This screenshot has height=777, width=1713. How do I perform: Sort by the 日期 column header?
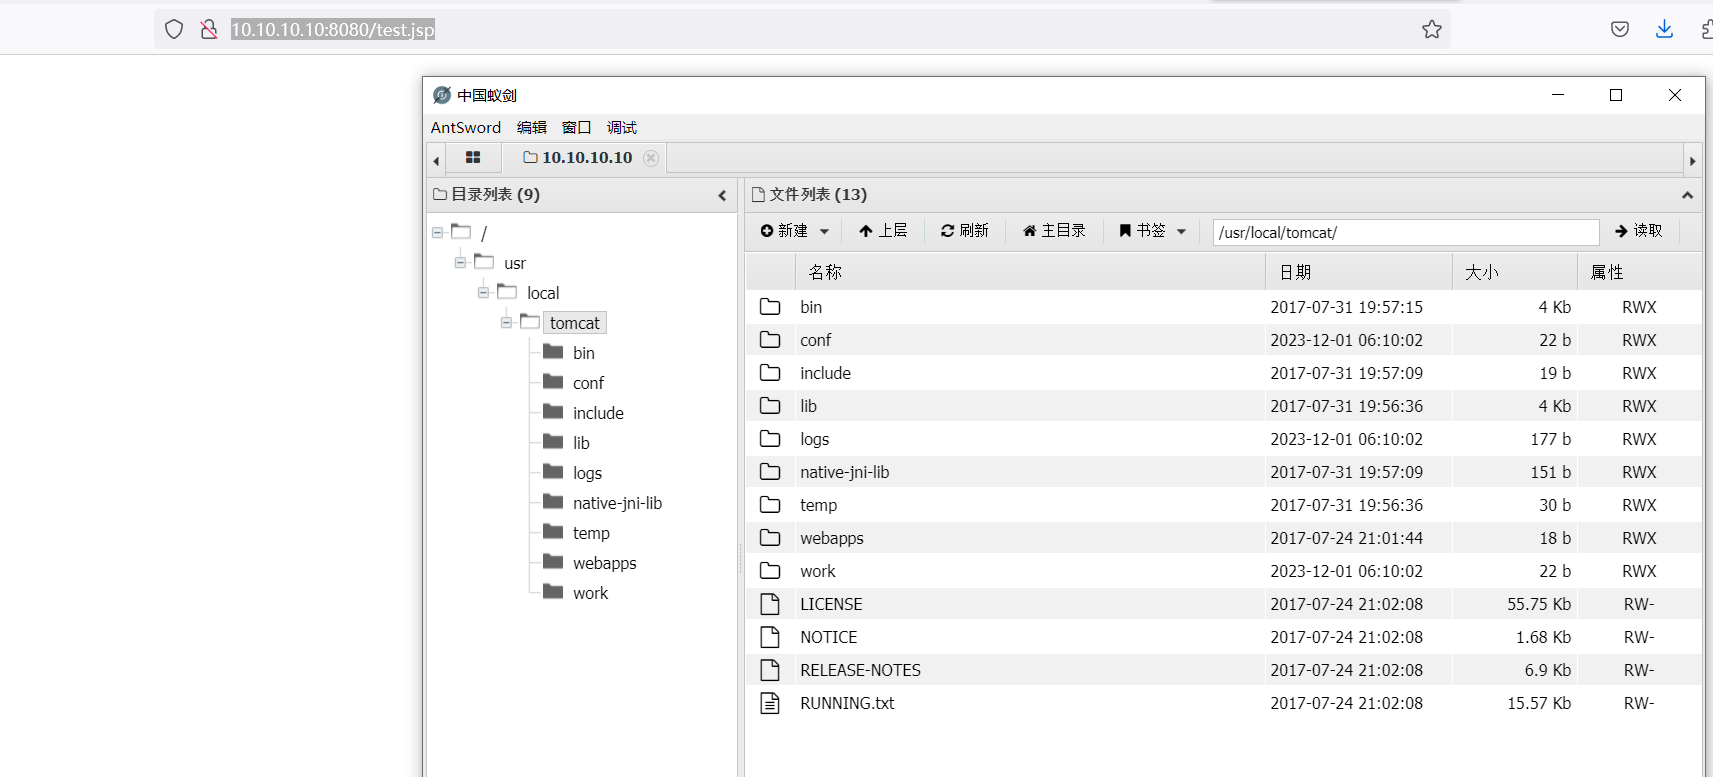click(x=1359, y=272)
